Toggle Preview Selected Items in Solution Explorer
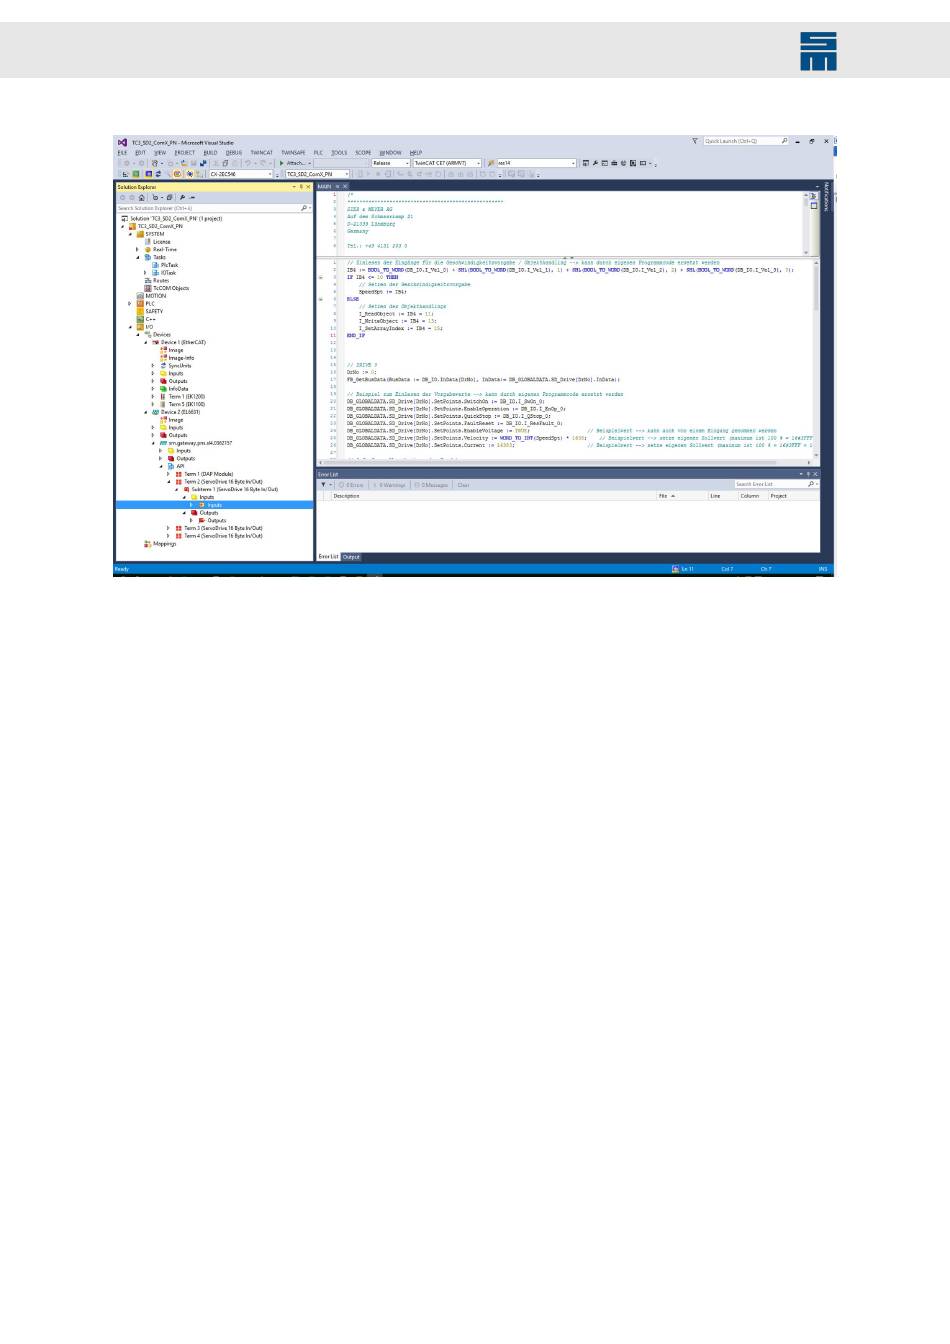950x1344 pixels. pos(192,197)
